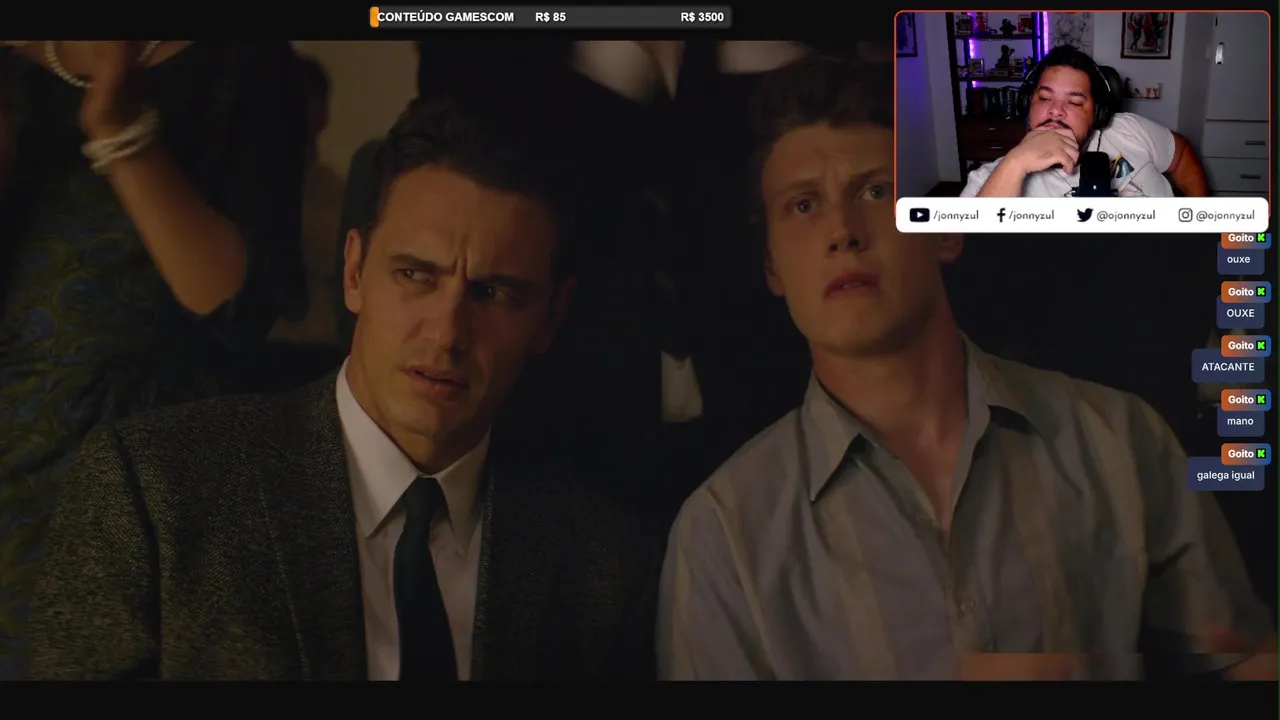Click the Facebook icon in the social bar
This screenshot has width=1280, height=720.
click(1001, 215)
